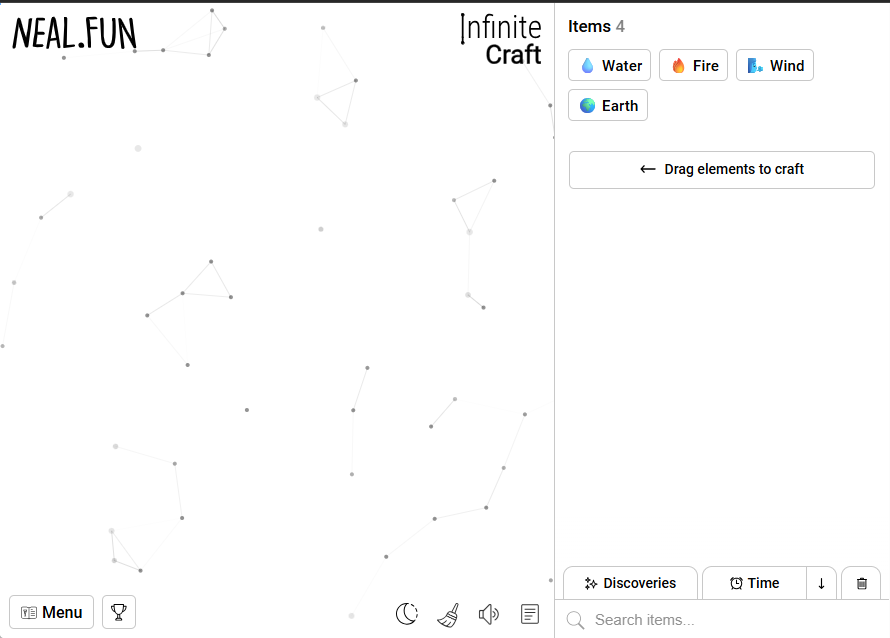Image resolution: width=890 pixels, height=638 pixels.
Task: Toggle dark mode with the moon icon
Action: point(406,614)
